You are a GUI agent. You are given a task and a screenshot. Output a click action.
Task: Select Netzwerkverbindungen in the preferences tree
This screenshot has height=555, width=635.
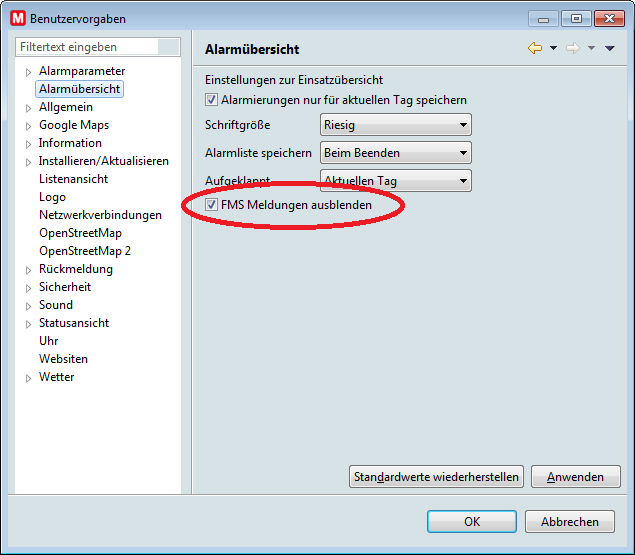coord(100,215)
